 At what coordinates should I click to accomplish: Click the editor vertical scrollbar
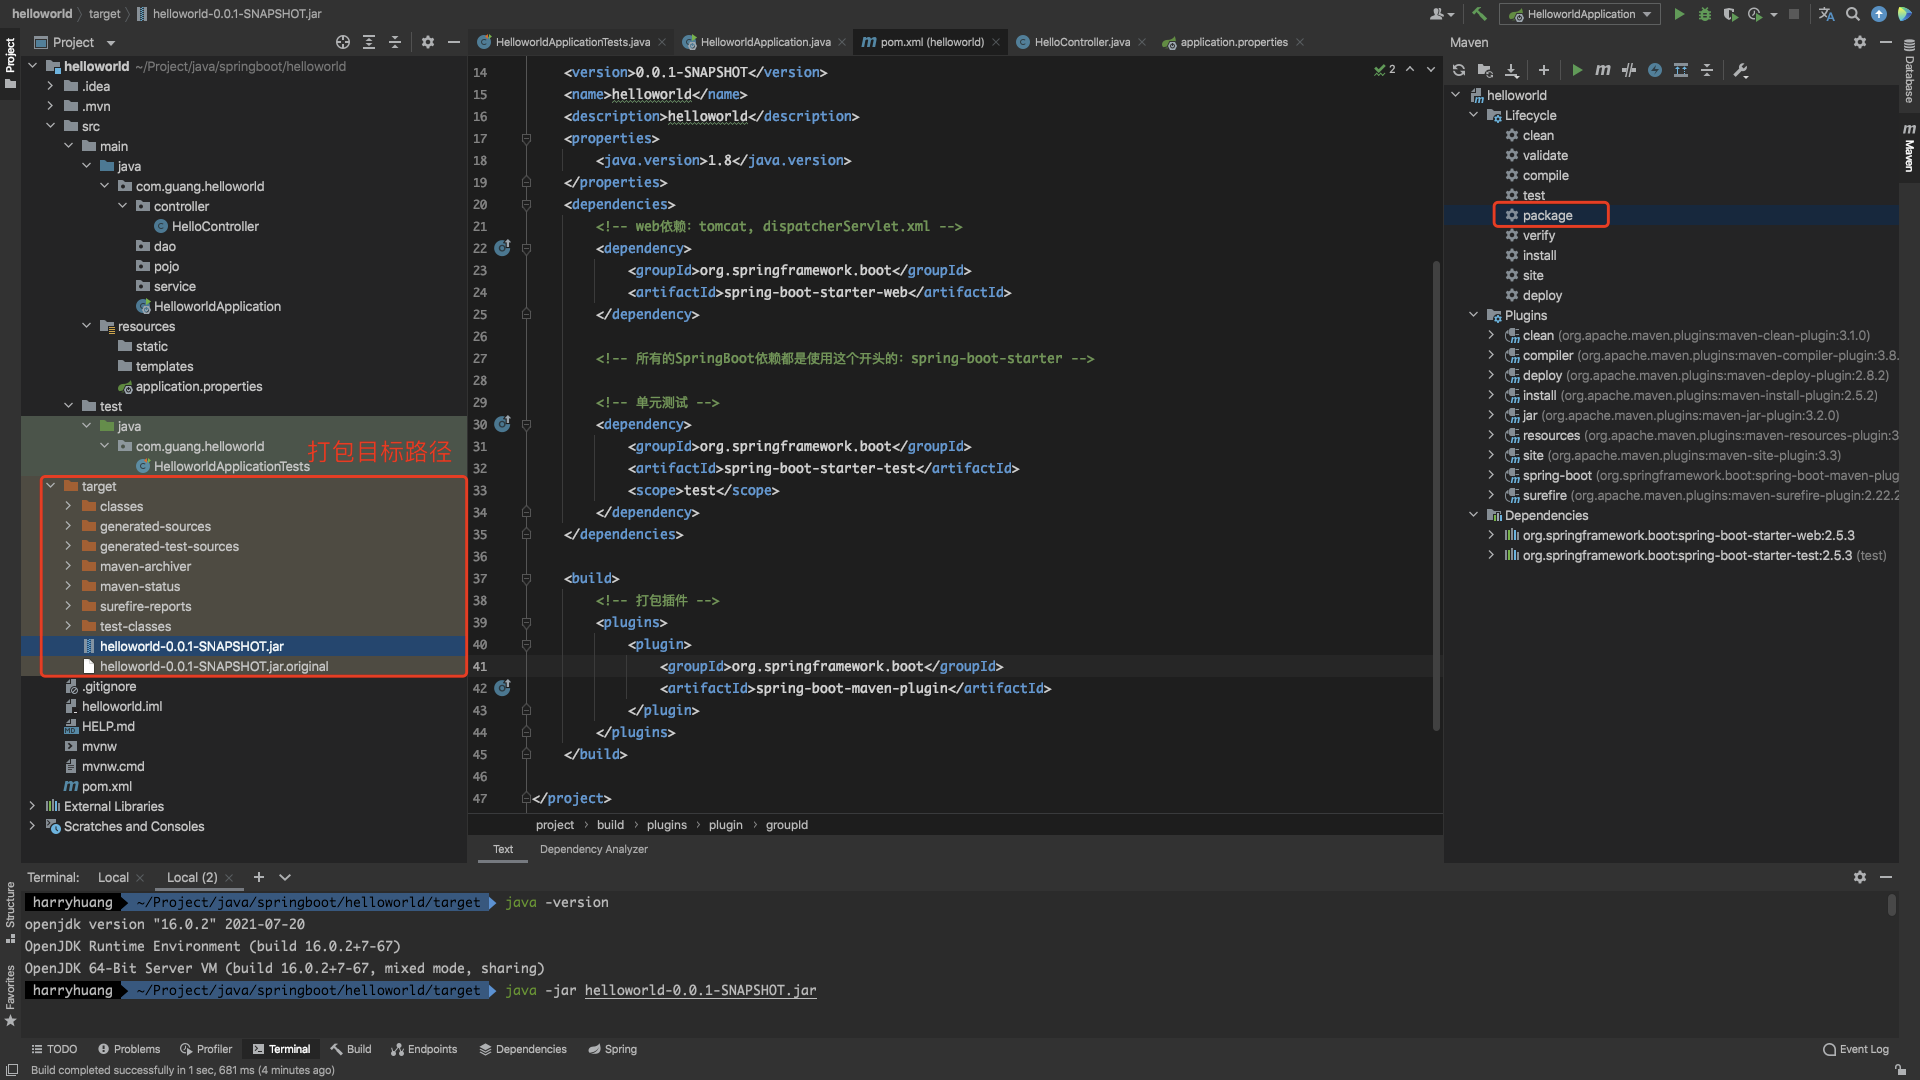pyautogui.click(x=1436, y=495)
